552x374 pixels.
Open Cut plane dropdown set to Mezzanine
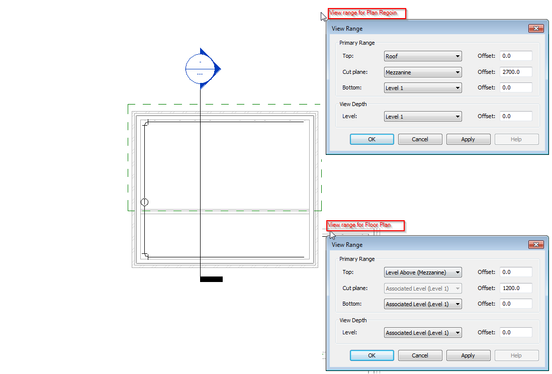click(x=422, y=72)
